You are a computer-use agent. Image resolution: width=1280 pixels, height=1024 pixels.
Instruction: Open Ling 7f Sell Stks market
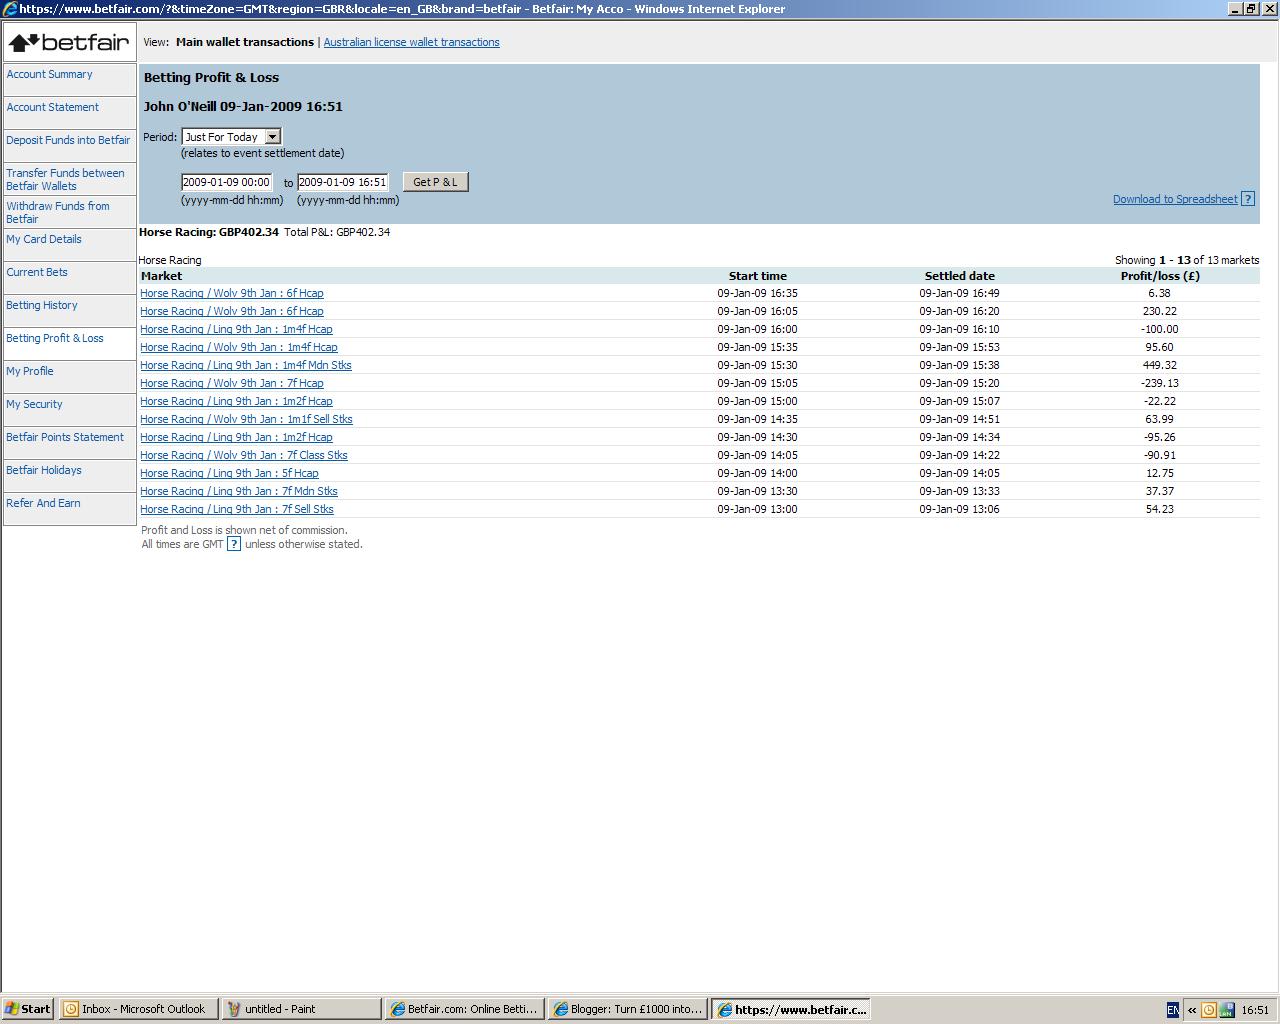(237, 509)
